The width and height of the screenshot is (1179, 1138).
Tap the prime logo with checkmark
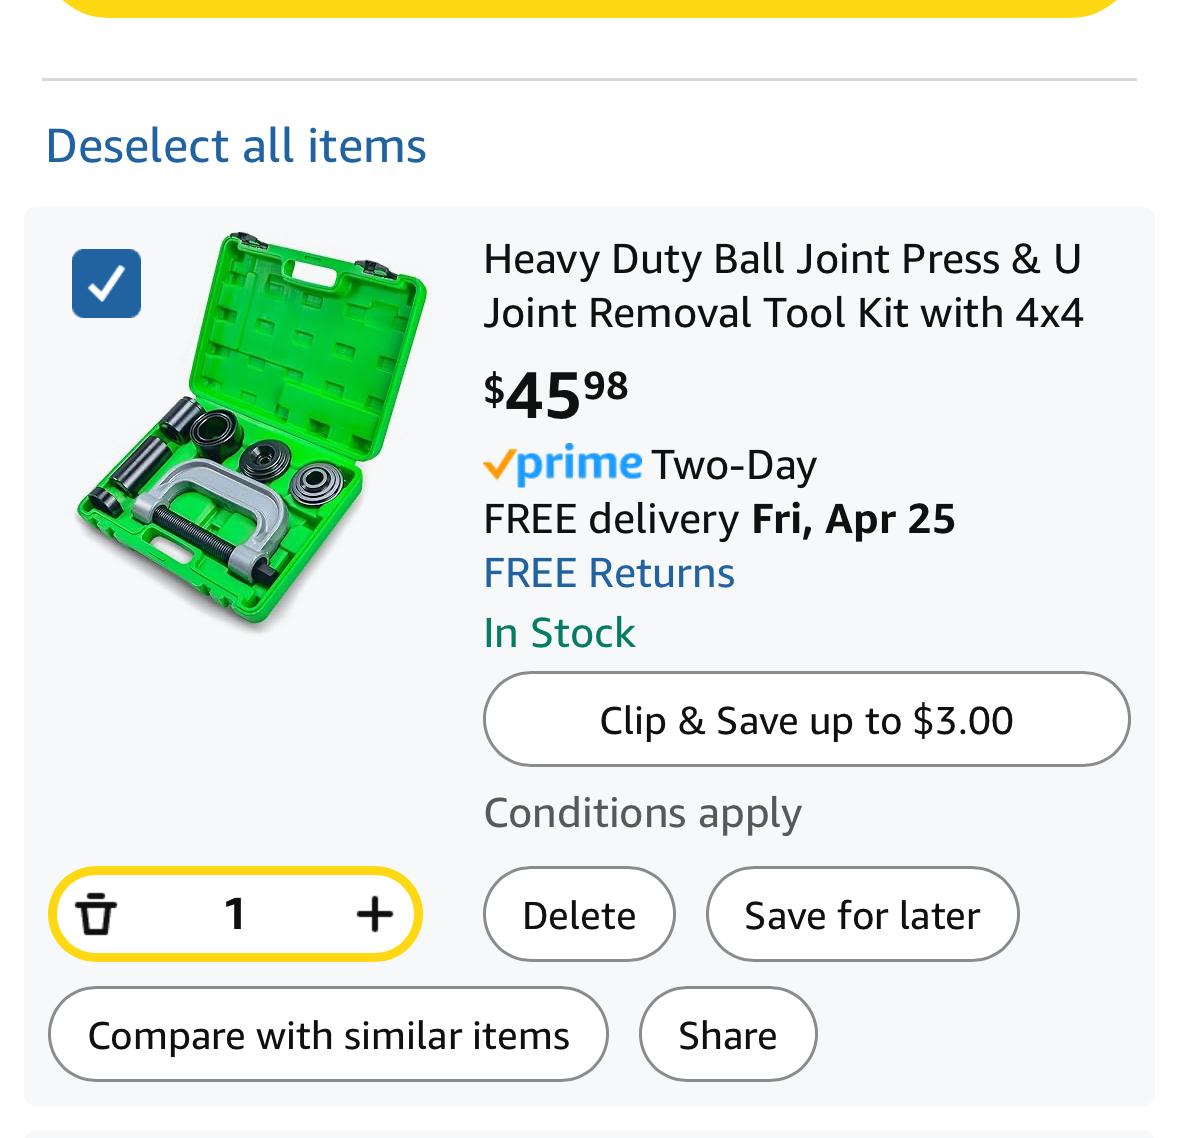(562, 463)
